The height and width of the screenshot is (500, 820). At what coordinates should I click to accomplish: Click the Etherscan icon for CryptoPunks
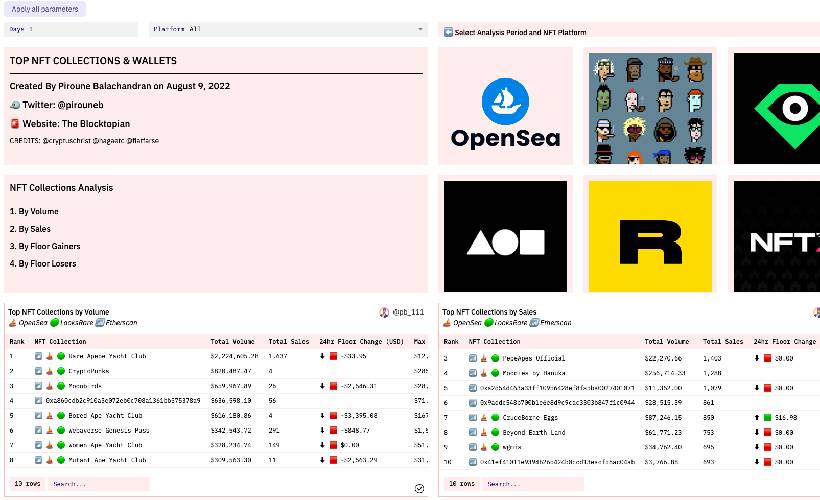38,371
